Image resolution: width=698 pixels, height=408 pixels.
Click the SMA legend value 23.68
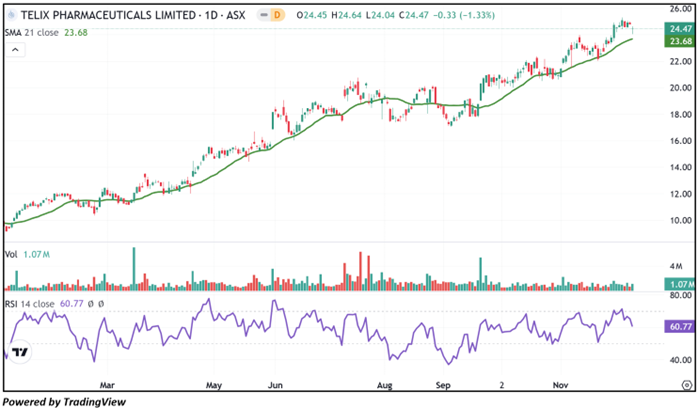click(x=76, y=32)
